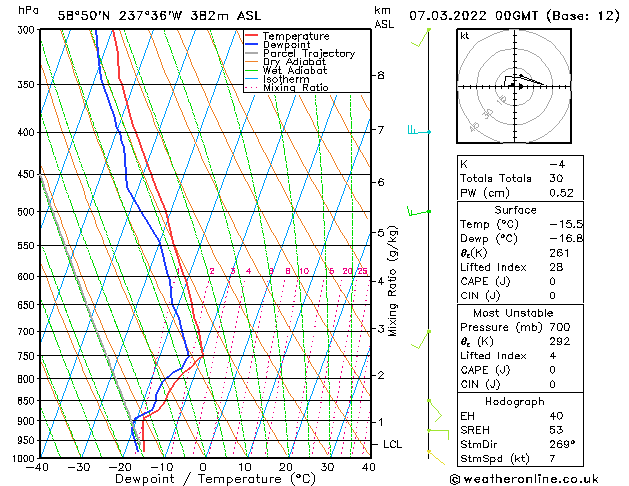Click the Totals Totals value 30
Image resolution: width=629 pixels, height=486 pixels.
[556, 178]
